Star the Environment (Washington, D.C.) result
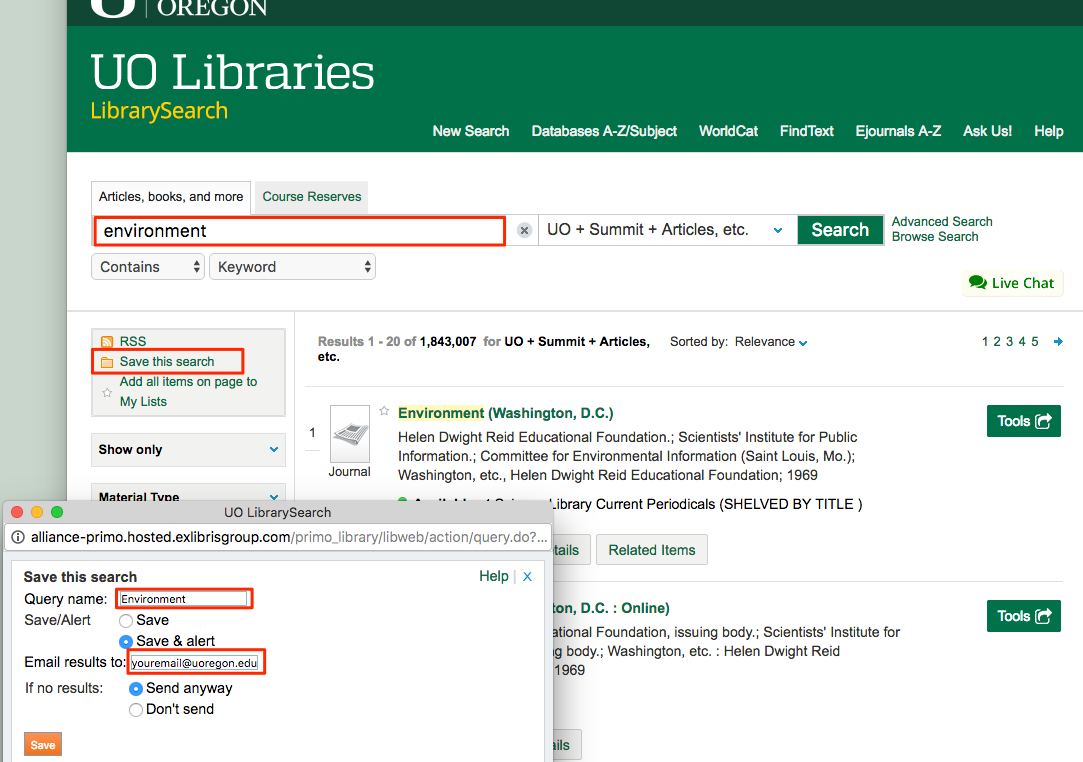Screen dimensions: 1083x762 385,411
